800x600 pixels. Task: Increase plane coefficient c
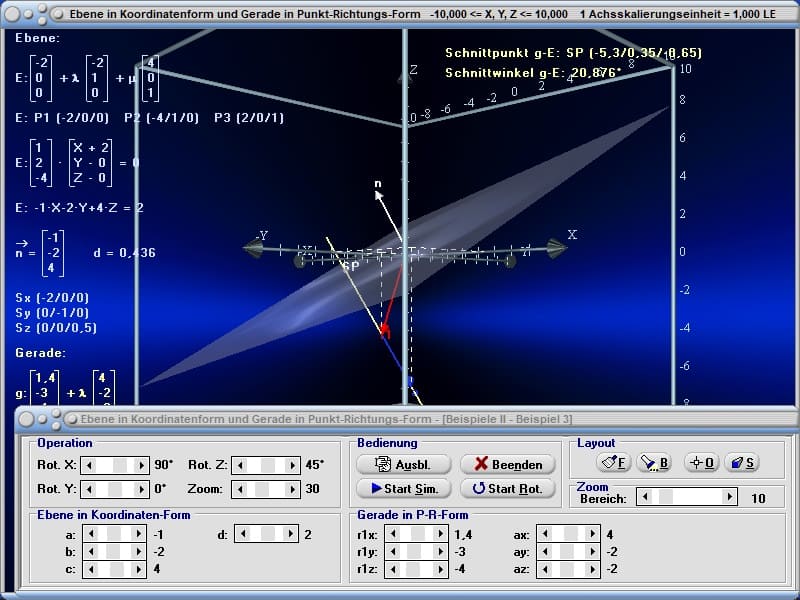[138, 569]
